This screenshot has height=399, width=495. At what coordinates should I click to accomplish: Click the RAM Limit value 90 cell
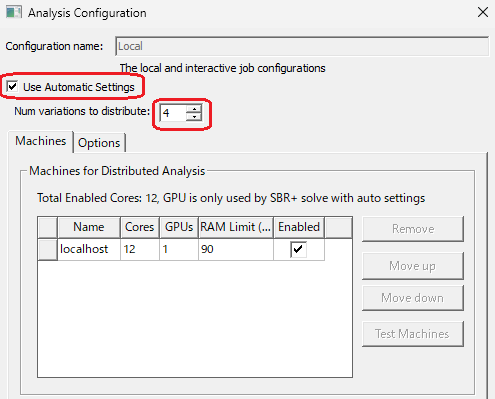pyautogui.click(x=236, y=249)
